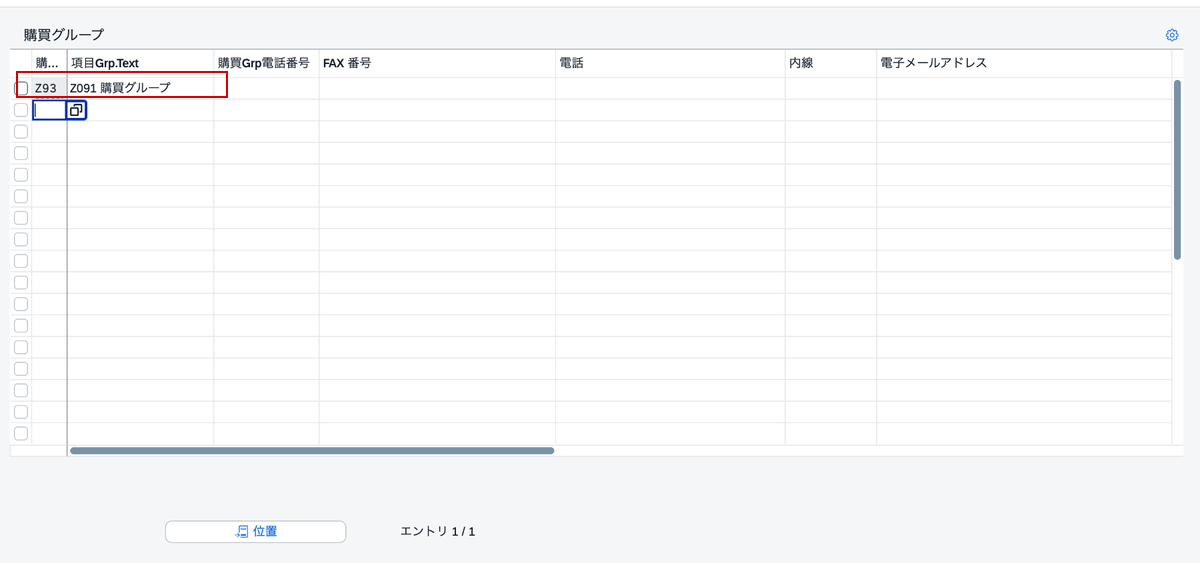This screenshot has width=1200, height=563.
Task: Click the エントリ 1 / 1 entry count text
Action: tap(438, 531)
